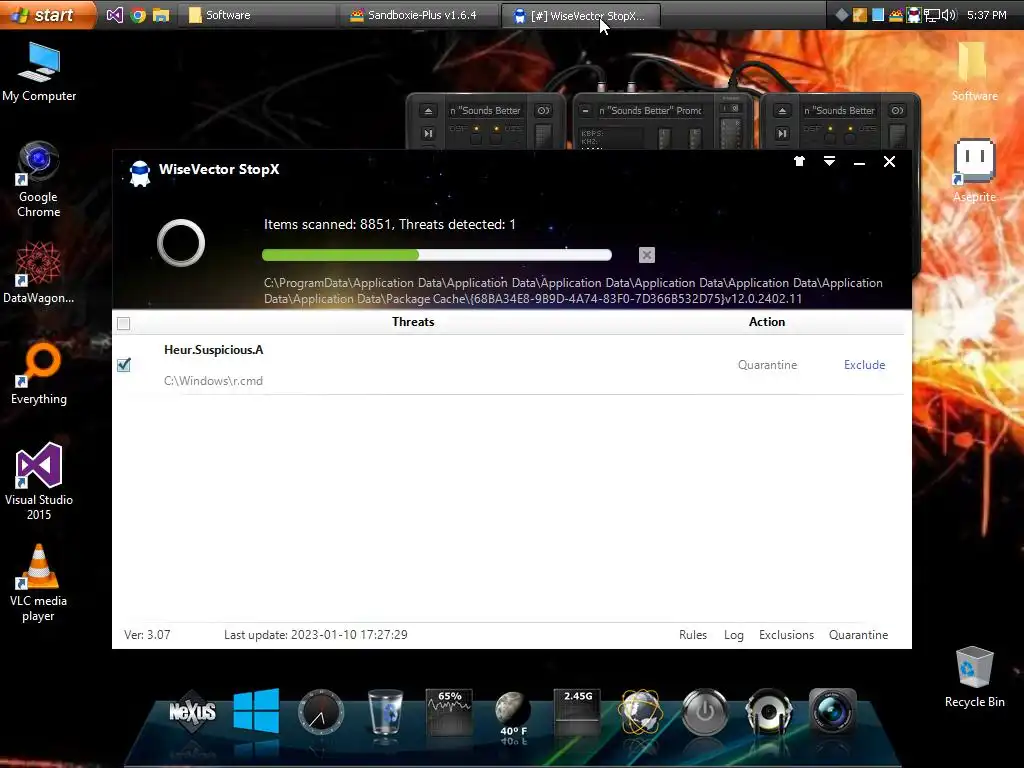
Task: Open VLC media player desktop shortcut
Action: click(39, 583)
